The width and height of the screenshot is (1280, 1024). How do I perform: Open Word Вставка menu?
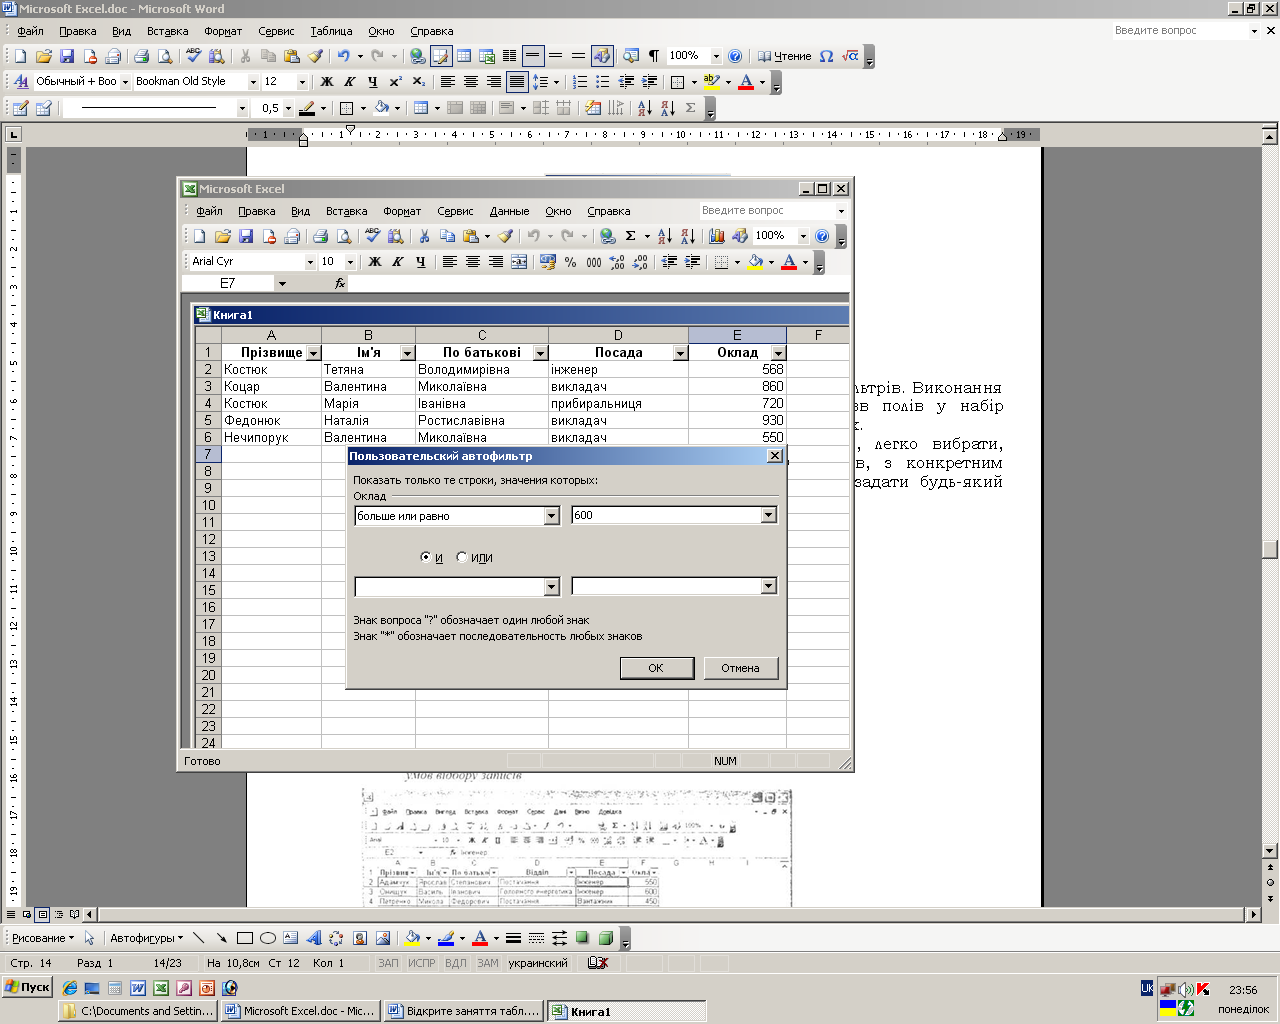[x=167, y=31]
